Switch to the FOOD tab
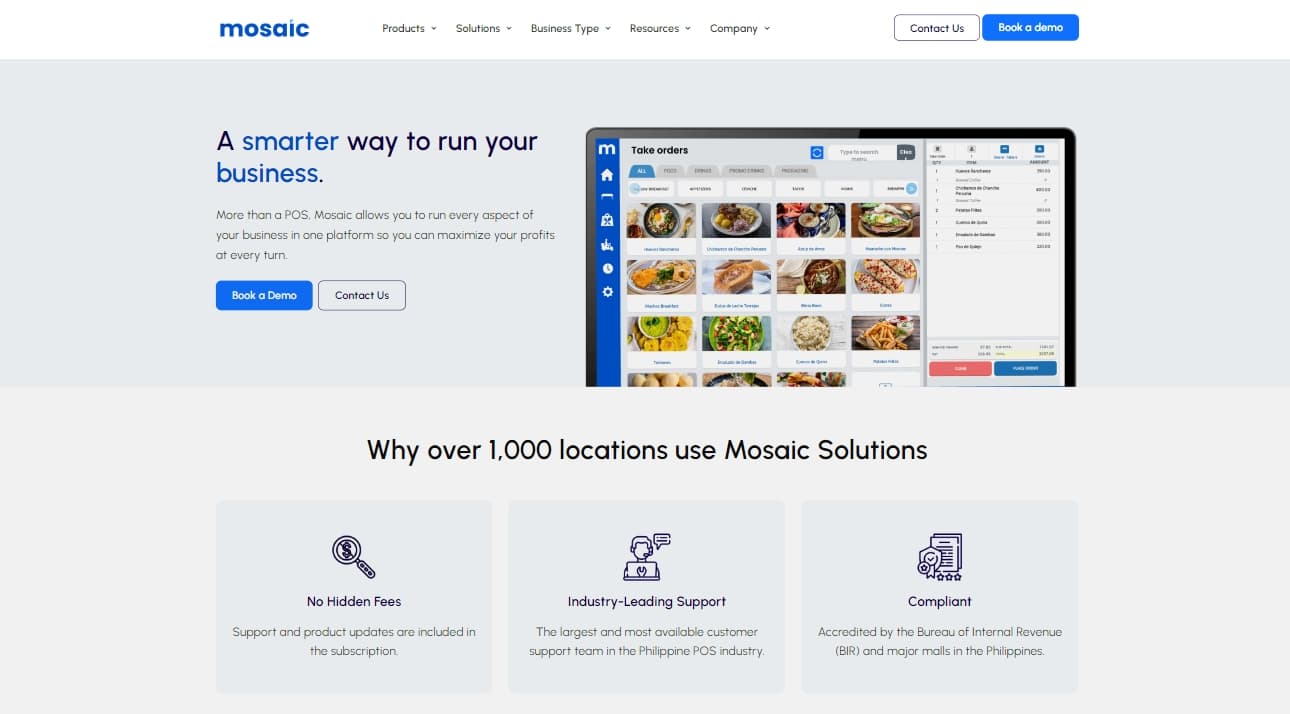Image resolution: width=1290 pixels, height=714 pixels. [670, 171]
